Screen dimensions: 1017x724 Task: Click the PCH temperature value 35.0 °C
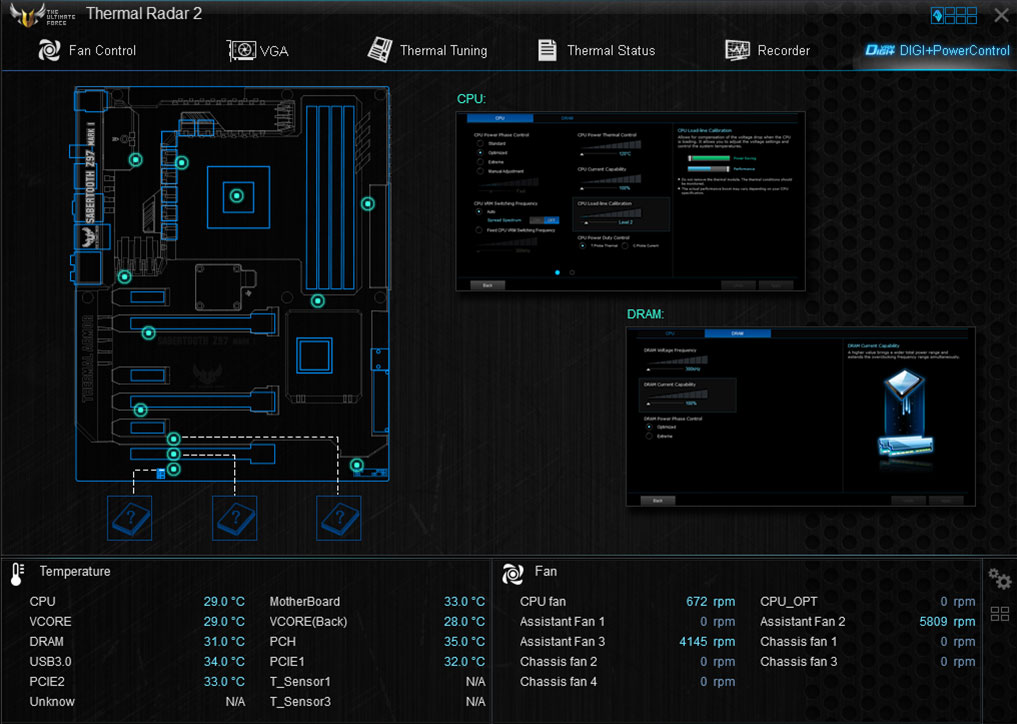[x=464, y=642]
